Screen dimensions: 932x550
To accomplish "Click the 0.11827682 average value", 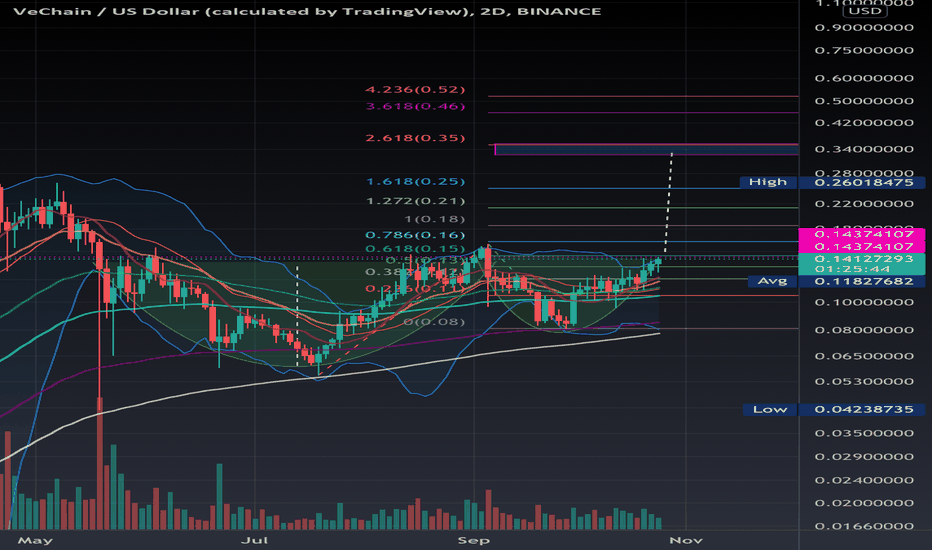I will (x=864, y=281).
